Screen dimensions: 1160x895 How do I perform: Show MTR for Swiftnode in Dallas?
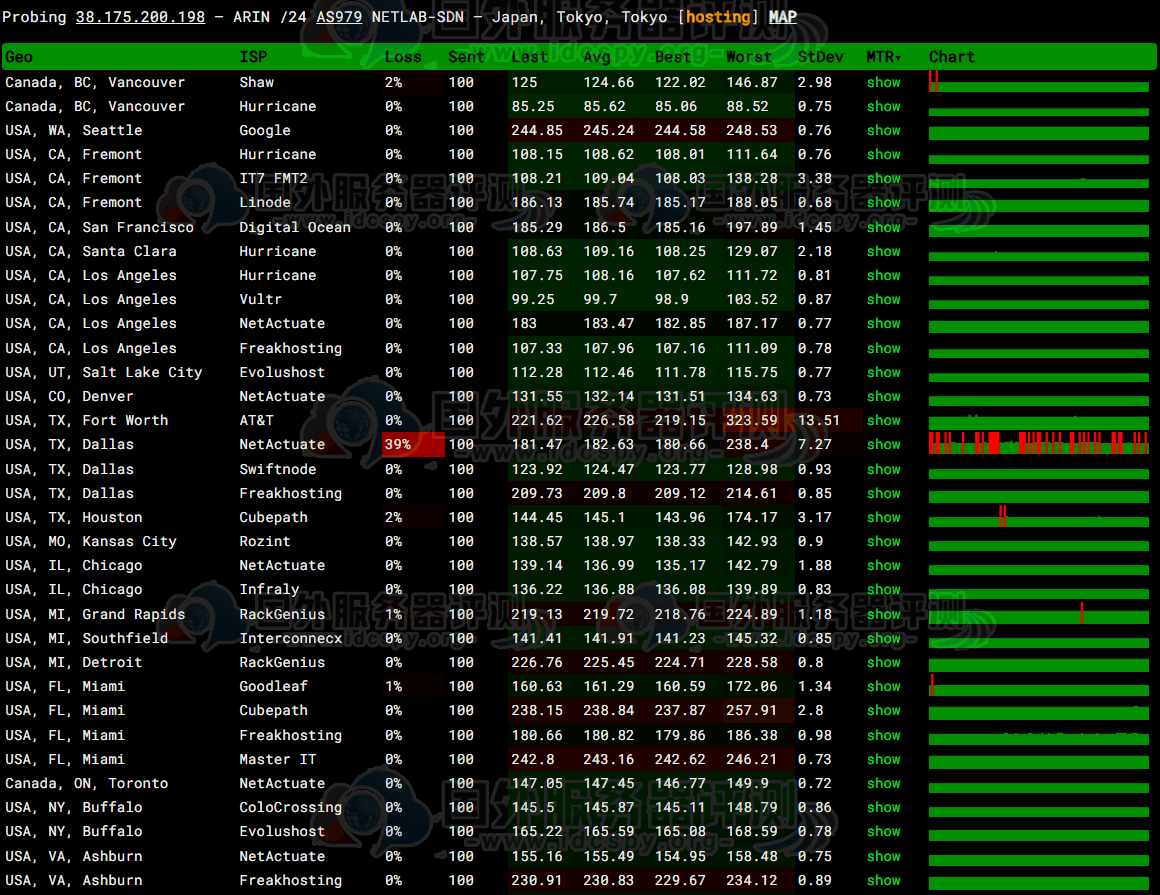(884, 469)
